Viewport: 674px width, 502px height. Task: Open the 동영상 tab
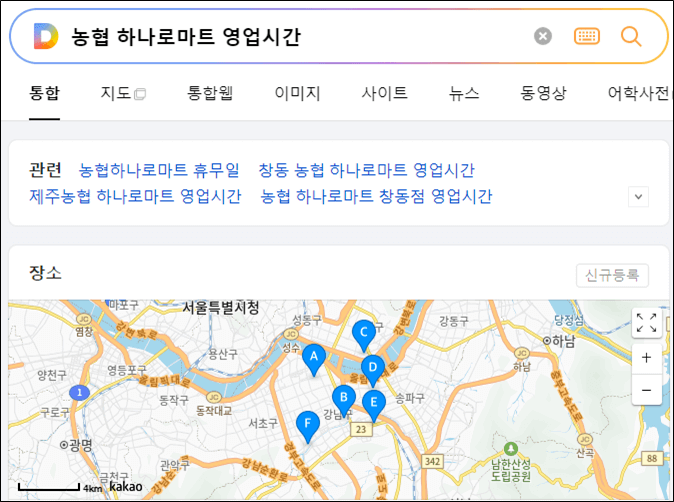click(543, 93)
